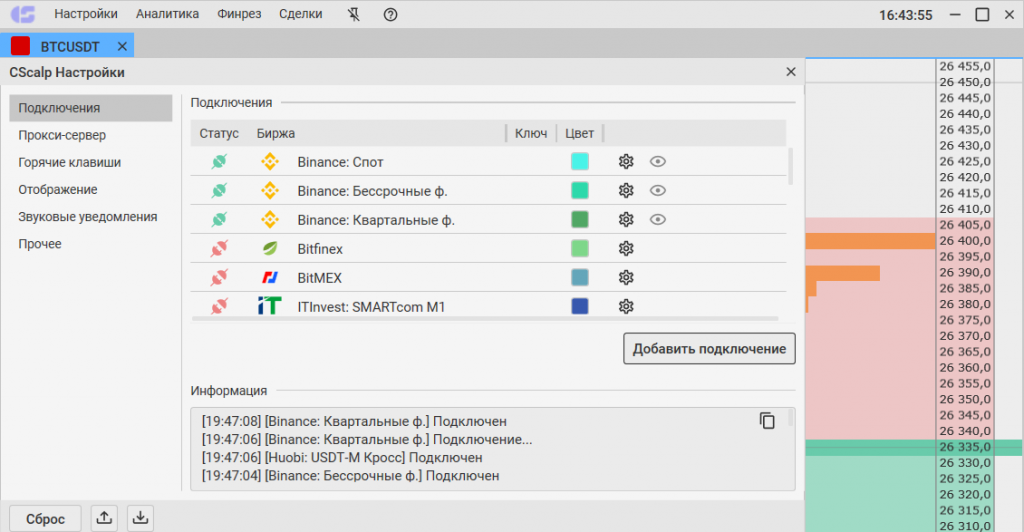Click the 26 400,0 price level in order book
Image resolution: width=1024 pixels, height=532 pixels.
pos(965,241)
